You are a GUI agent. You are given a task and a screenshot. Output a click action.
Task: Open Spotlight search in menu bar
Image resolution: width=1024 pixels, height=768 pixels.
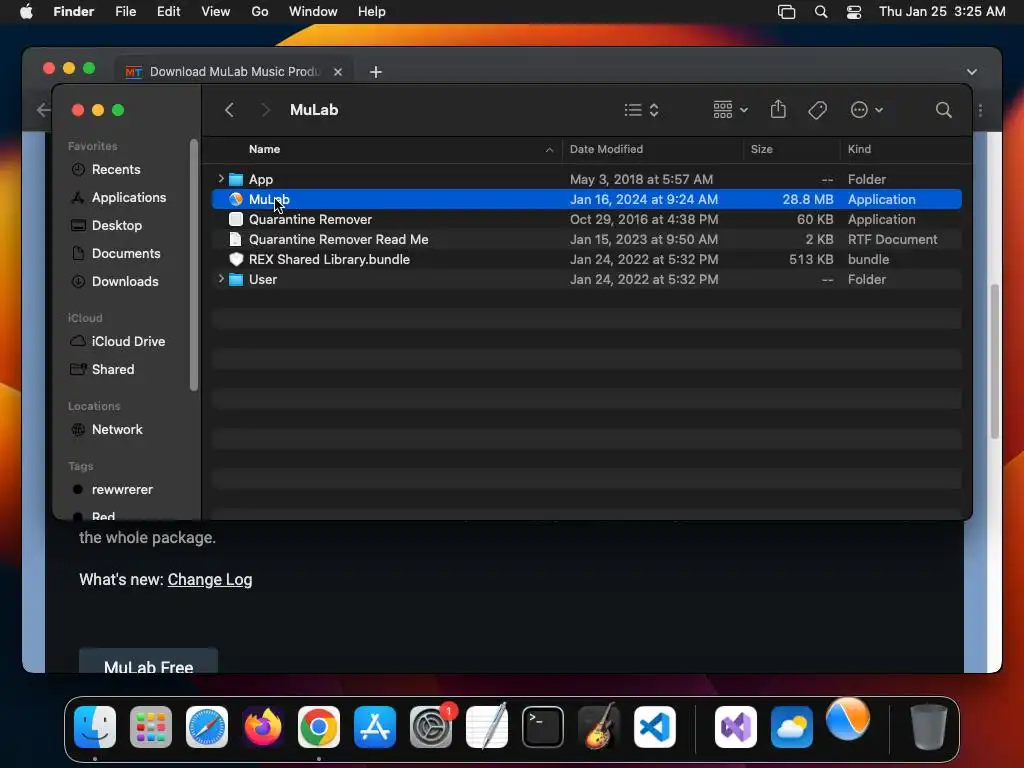pos(821,12)
